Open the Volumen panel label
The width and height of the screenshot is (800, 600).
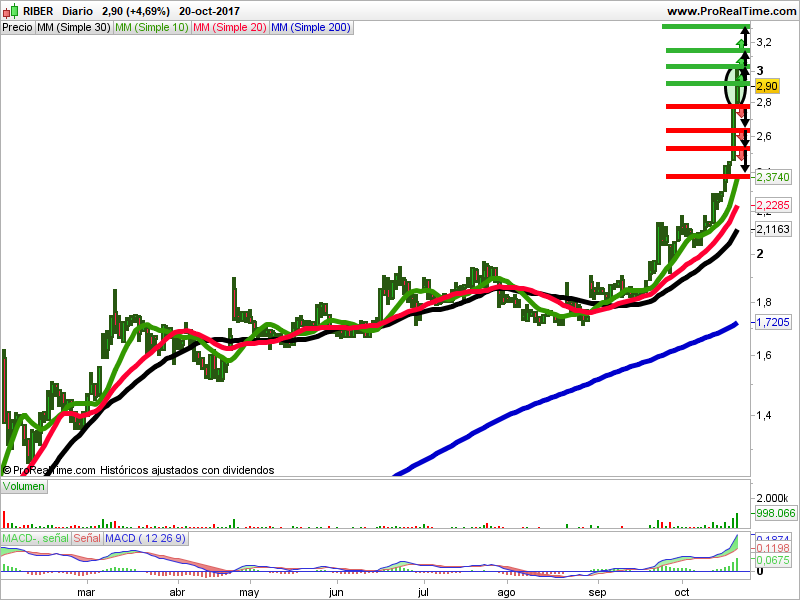[x=25, y=486]
